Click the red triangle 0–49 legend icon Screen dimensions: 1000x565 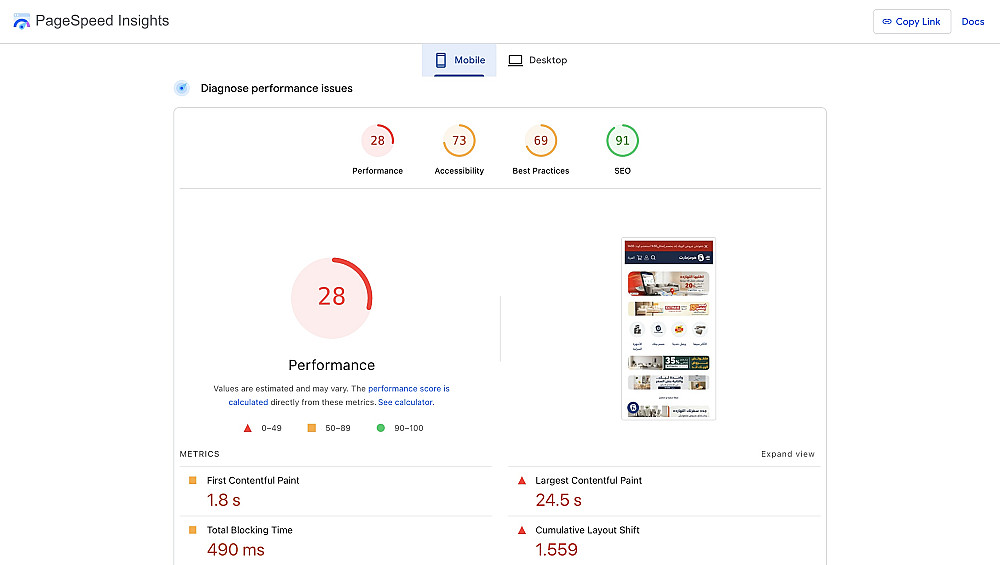(247, 428)
